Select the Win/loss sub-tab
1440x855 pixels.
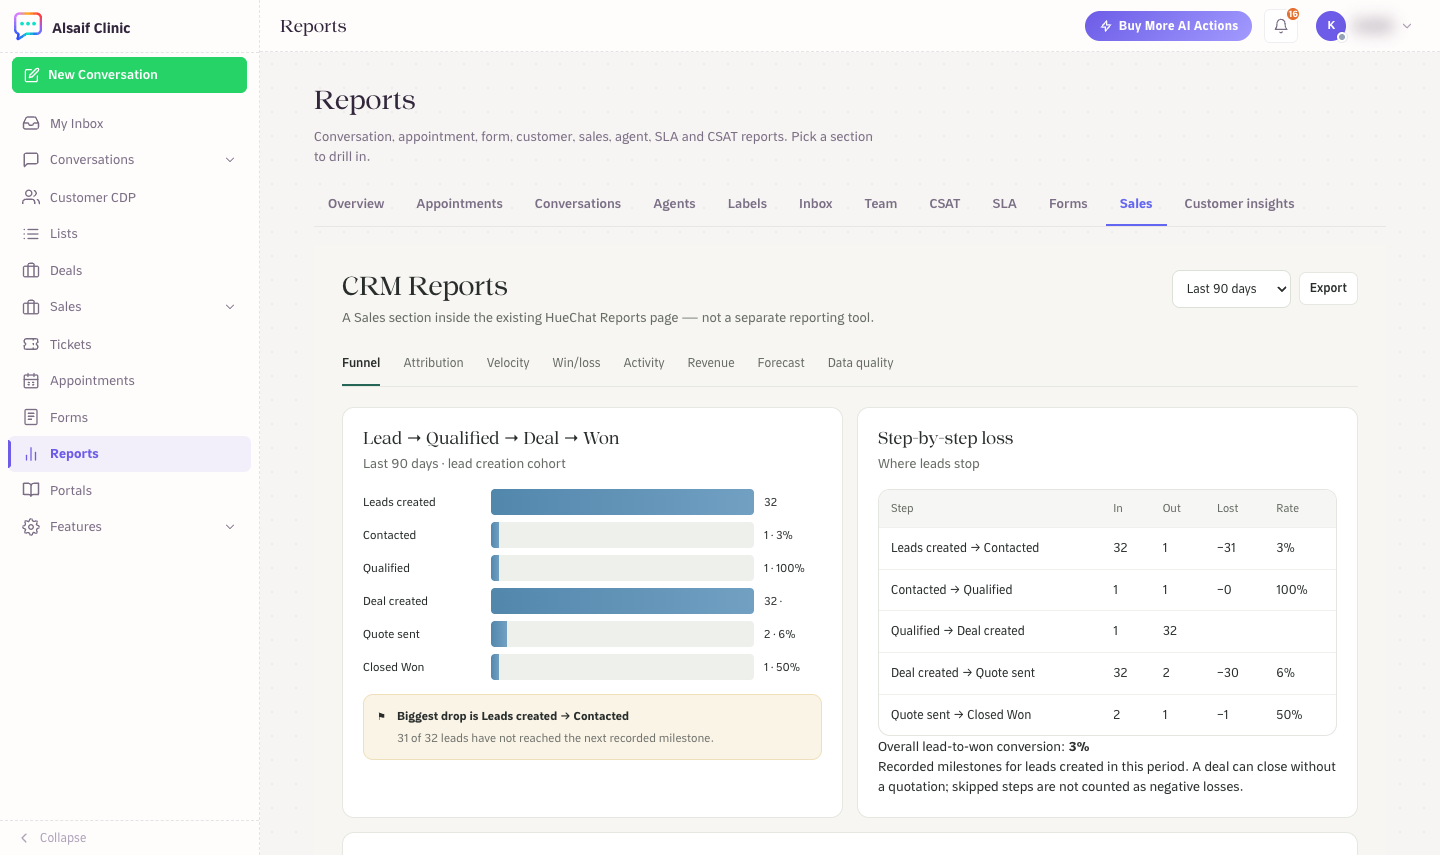tap(576, 363)
